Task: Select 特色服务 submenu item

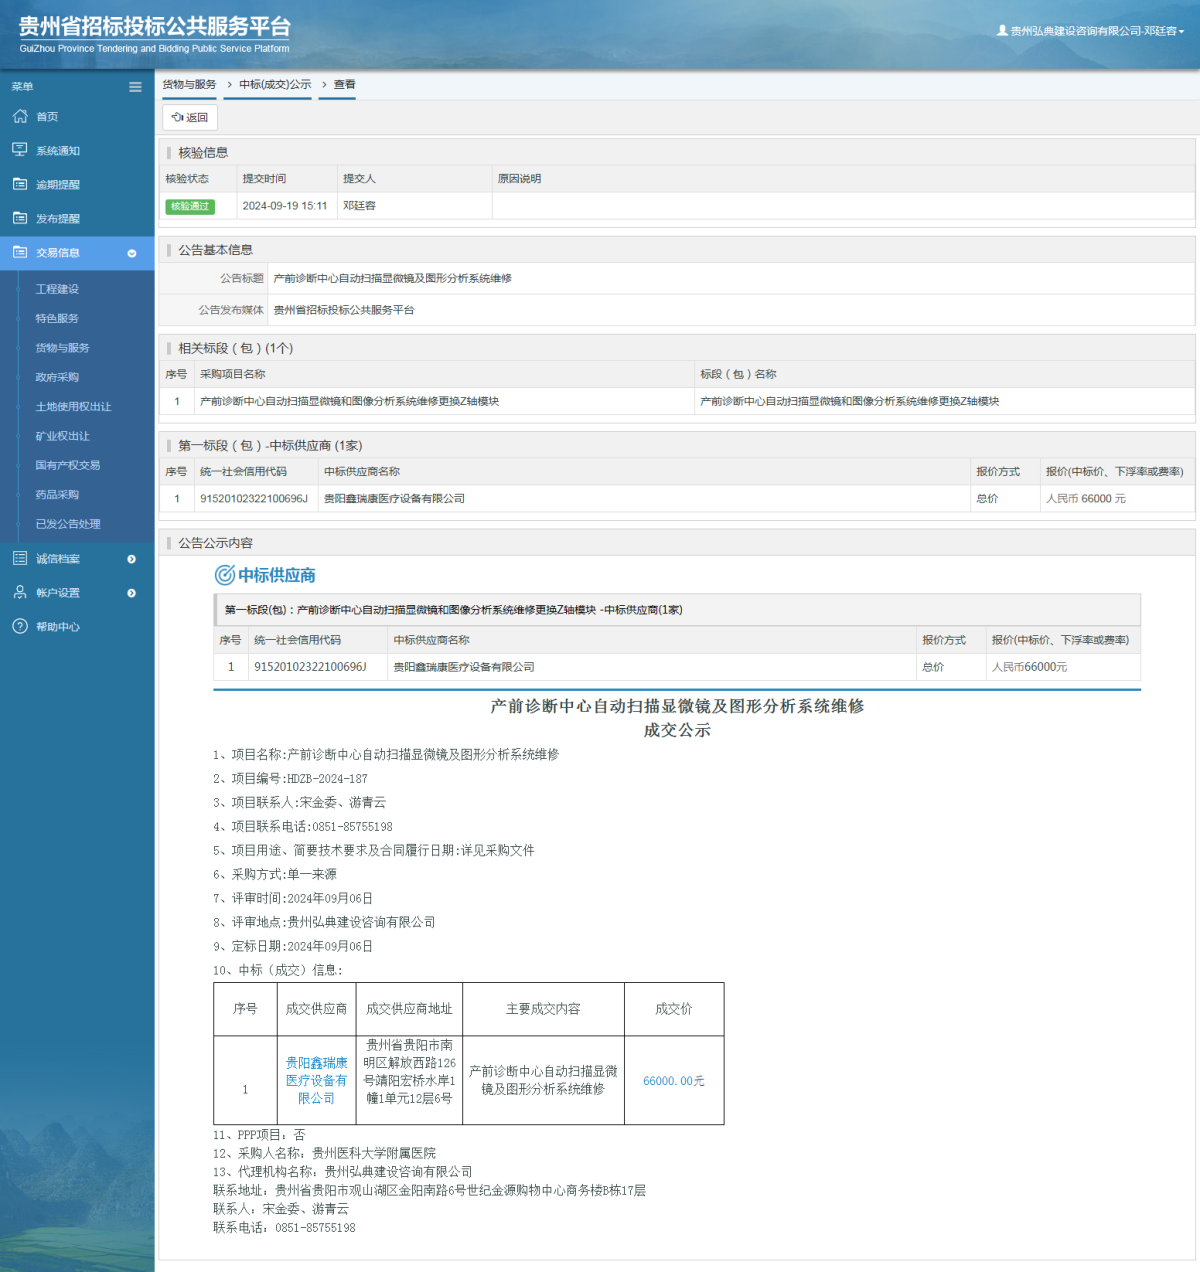Action: click(57, 318)
